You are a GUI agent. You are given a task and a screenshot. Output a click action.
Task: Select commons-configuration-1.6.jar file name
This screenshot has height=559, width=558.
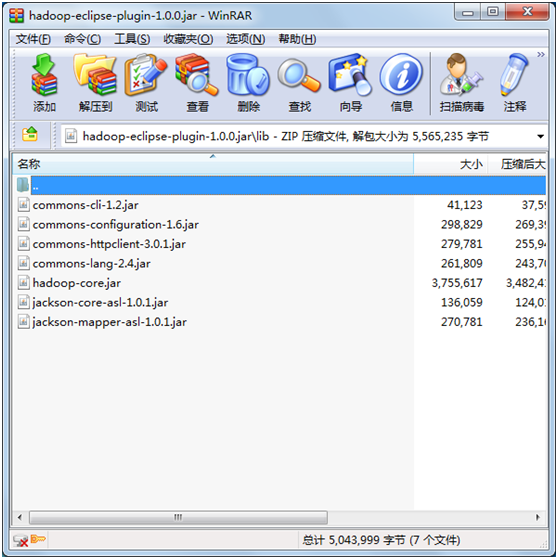coord(116,225)
